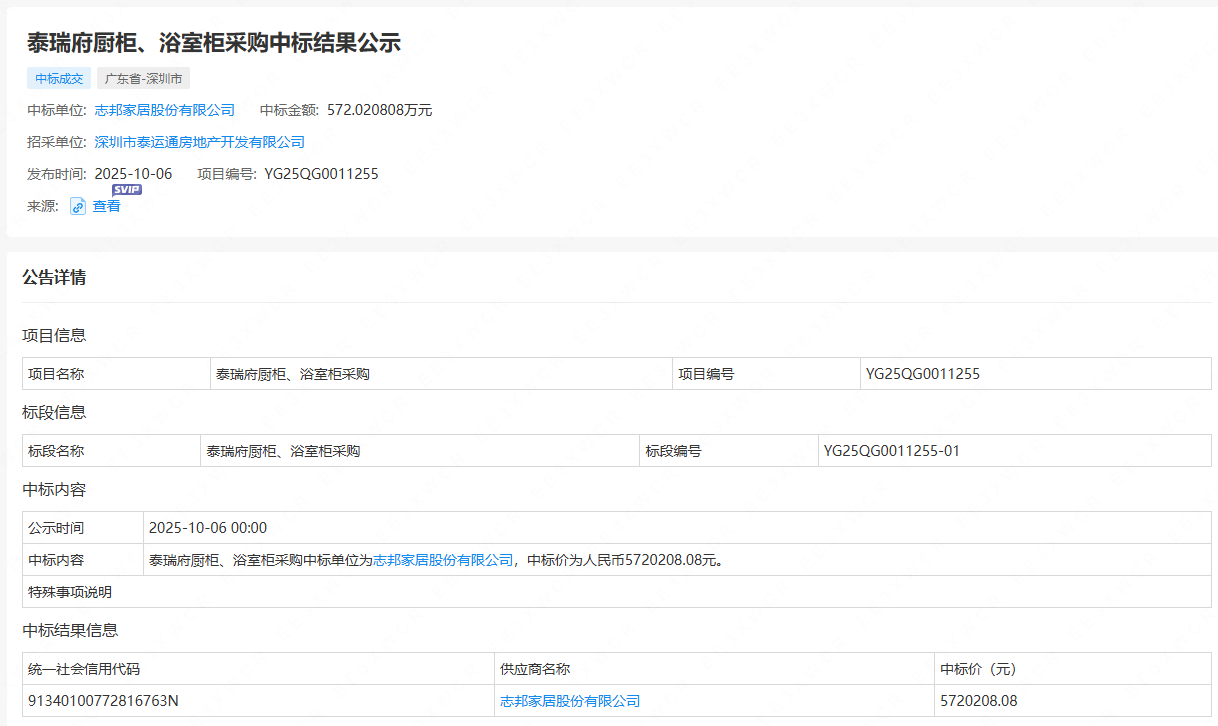Click 项目编号 value beside the publish date
Viewport: 1218px width, 726px height.
coord(321,174)
